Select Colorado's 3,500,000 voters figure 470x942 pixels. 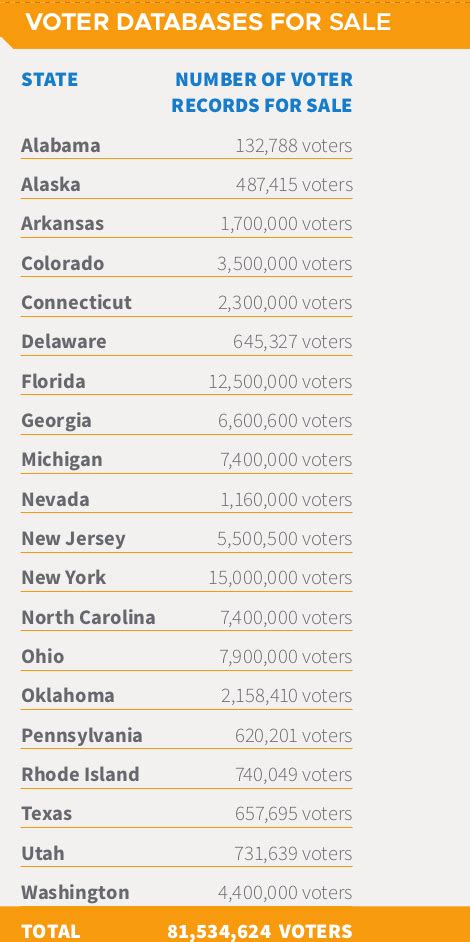(x=285, y=263)
